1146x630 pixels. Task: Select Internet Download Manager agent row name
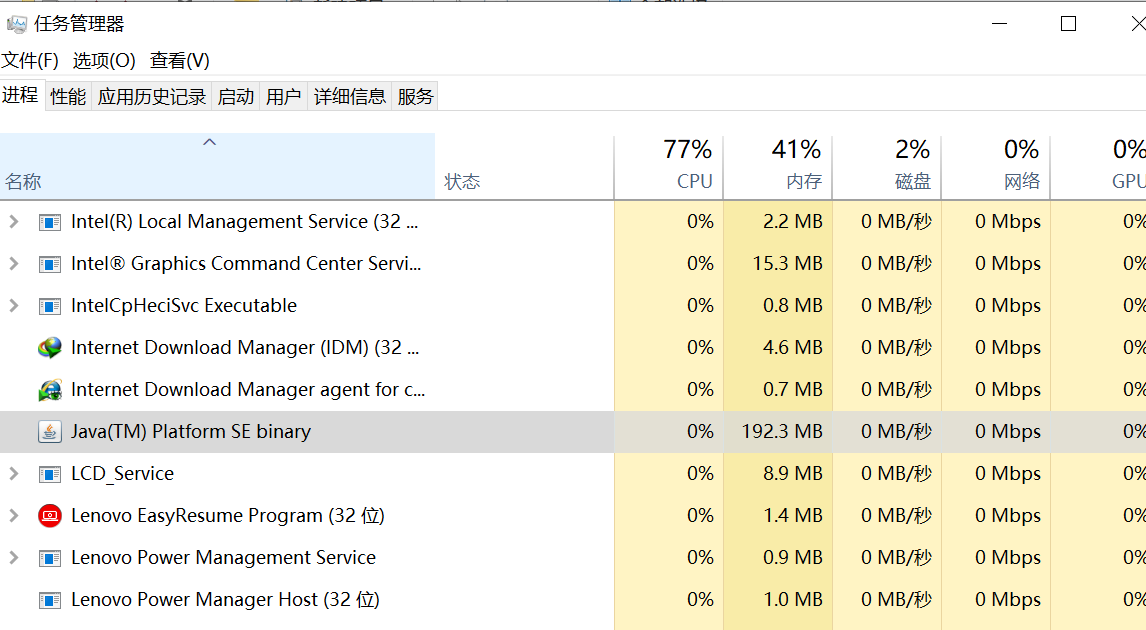pyautogui.click(x=248, y=390)
